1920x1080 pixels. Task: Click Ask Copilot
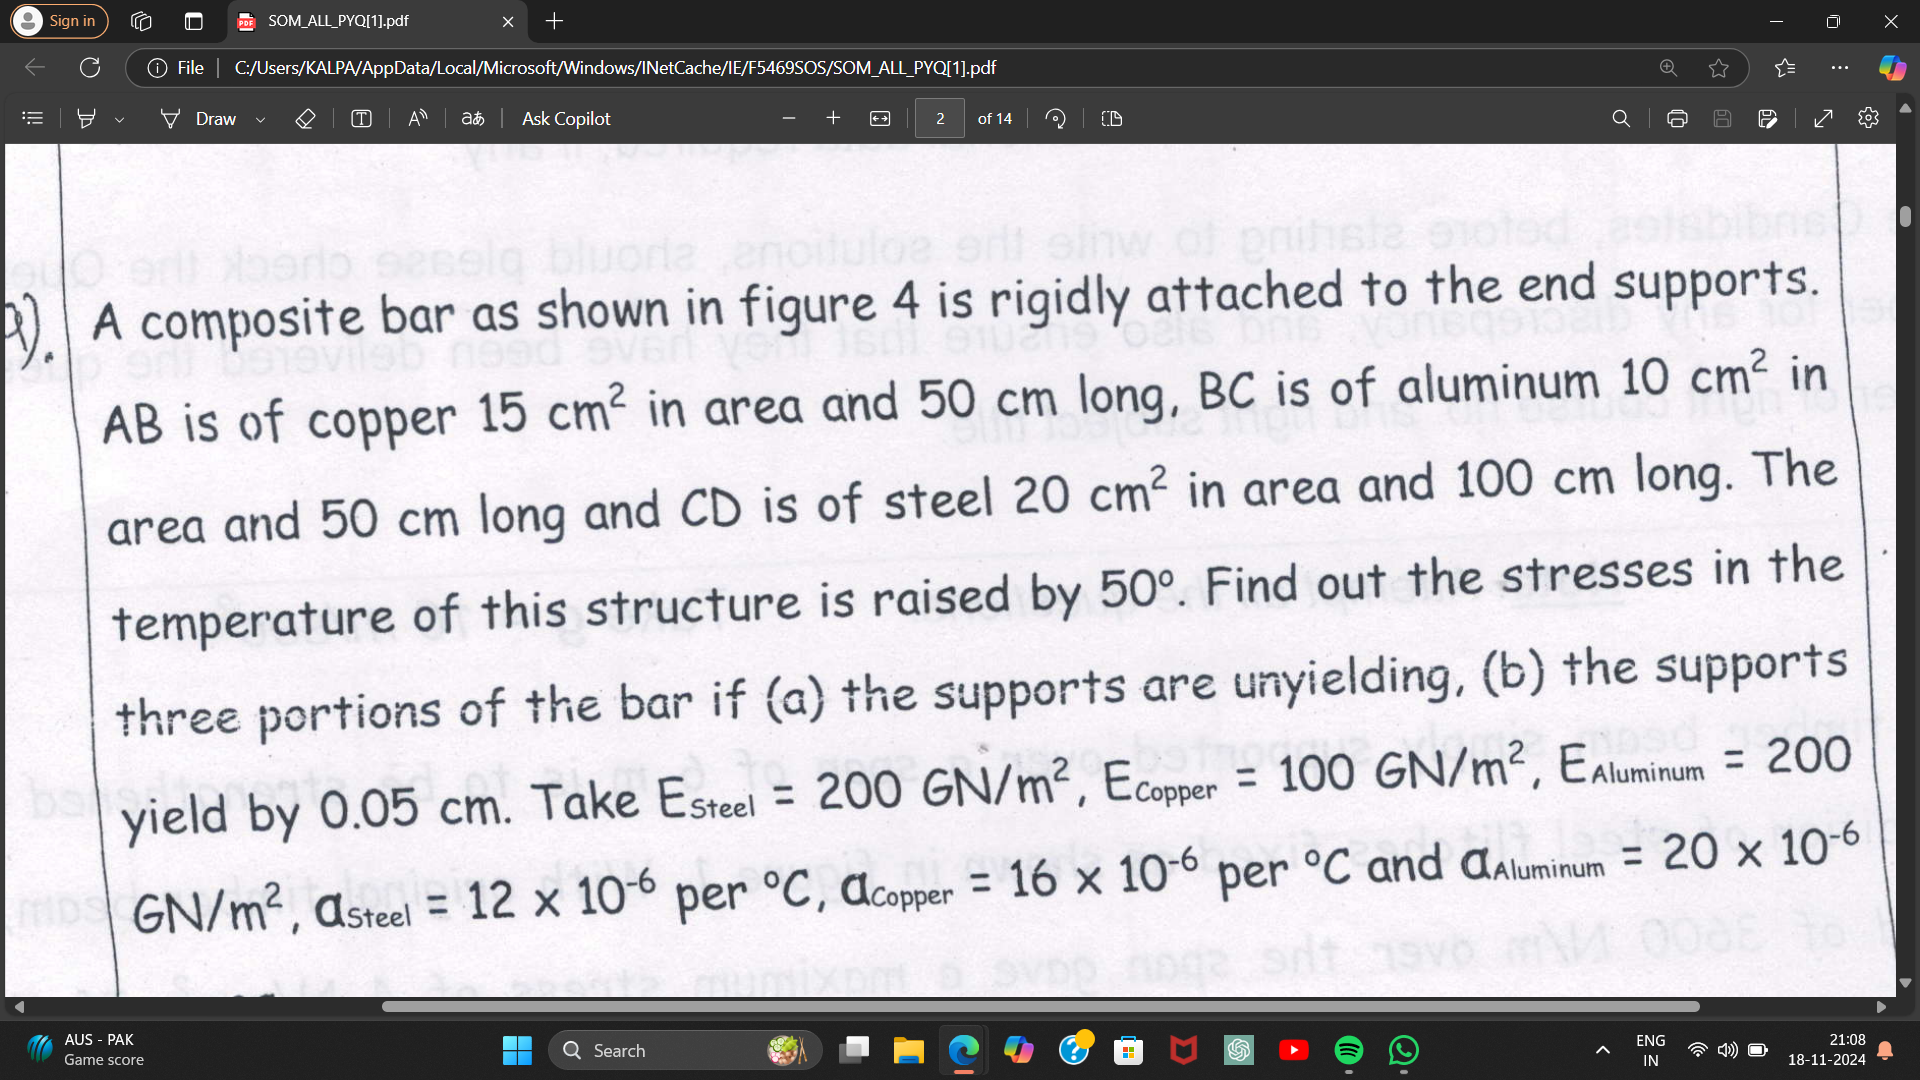coord(566,118)
